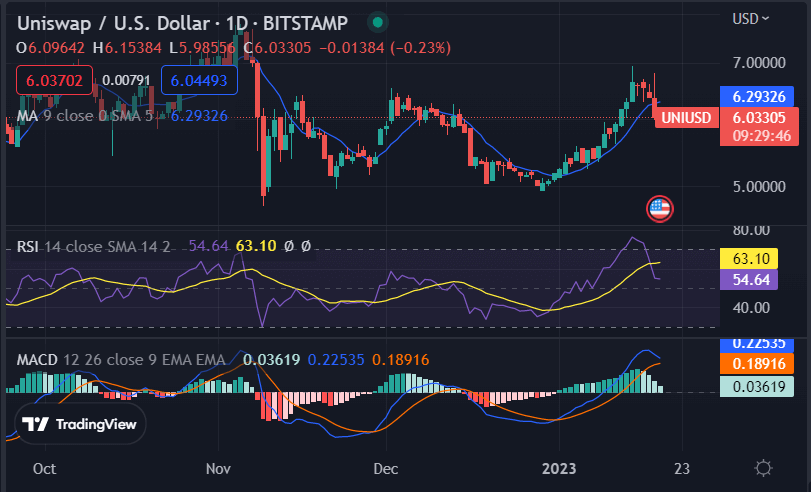Click the Oct label on time axis
Screen dimensions: 811x492
click(44, 469)
